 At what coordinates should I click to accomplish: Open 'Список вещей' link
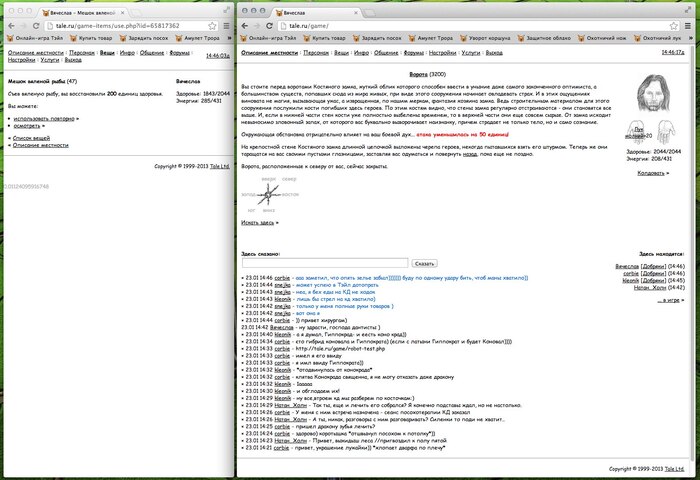click(x=31, y=138)
